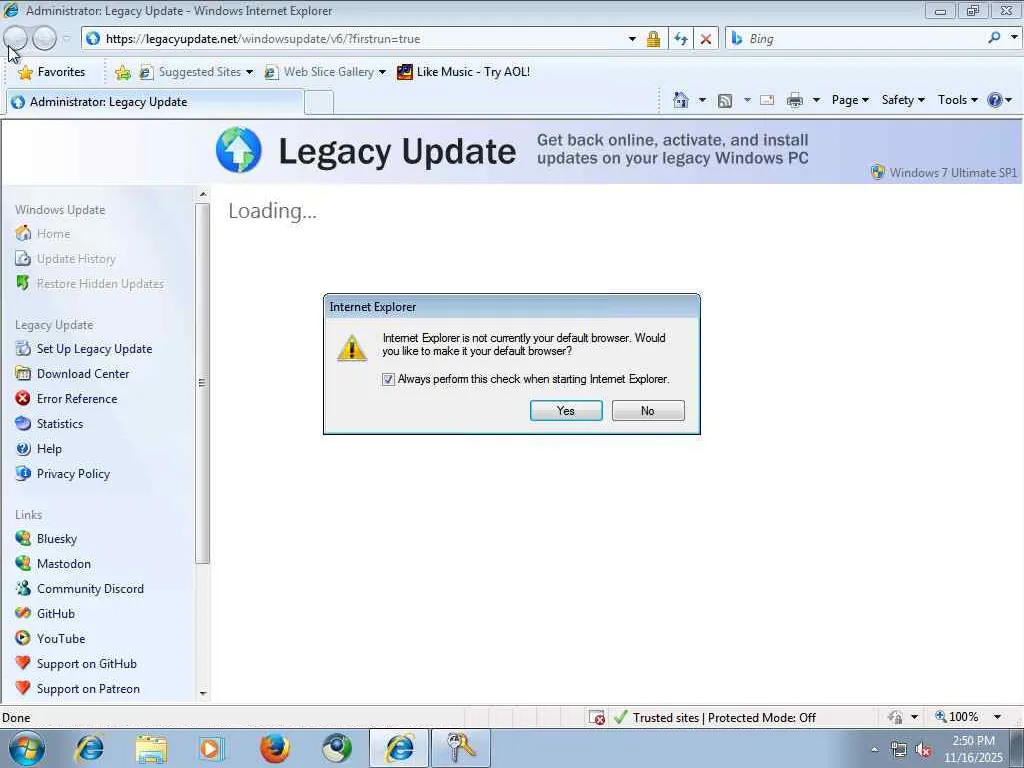Image resolution: width=1024 pixels, height=768 pixels.
Task: Click the network tray icon
Action: [899, 749]
